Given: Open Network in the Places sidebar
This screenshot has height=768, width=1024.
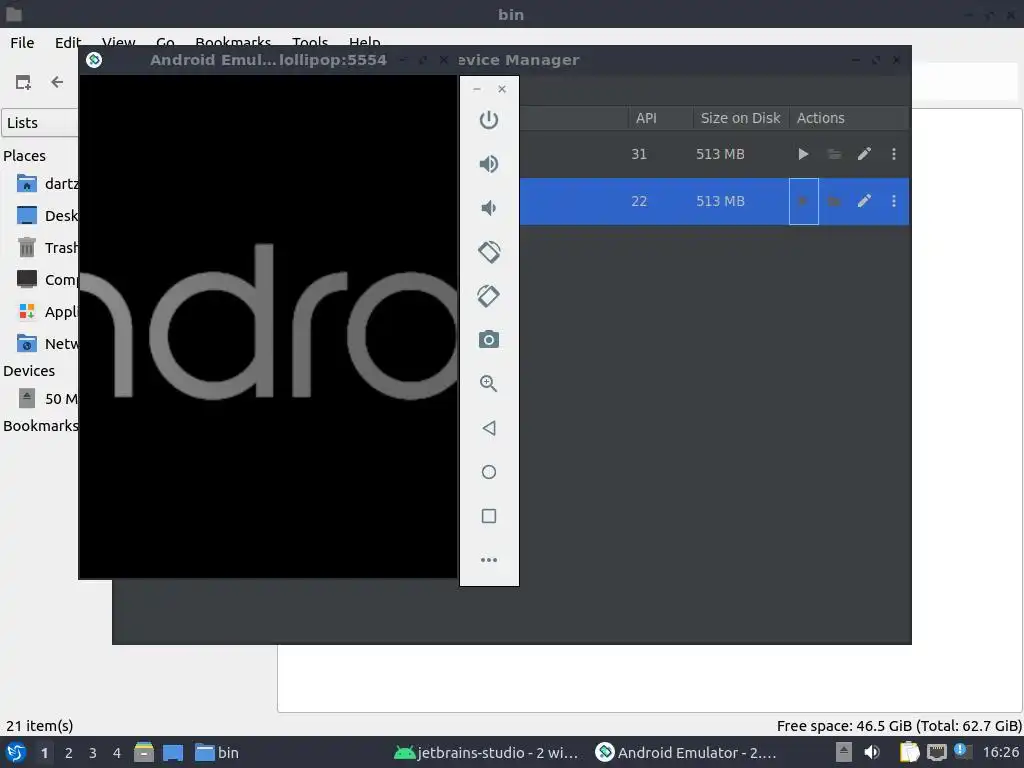Looking at the screenshot, I should click(46, 344).
